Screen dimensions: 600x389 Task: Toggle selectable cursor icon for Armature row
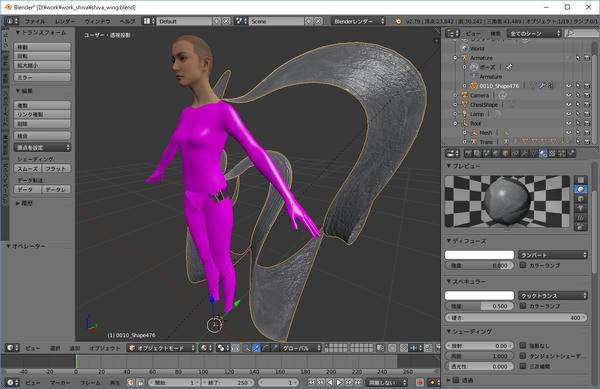[x=578, y=58]
